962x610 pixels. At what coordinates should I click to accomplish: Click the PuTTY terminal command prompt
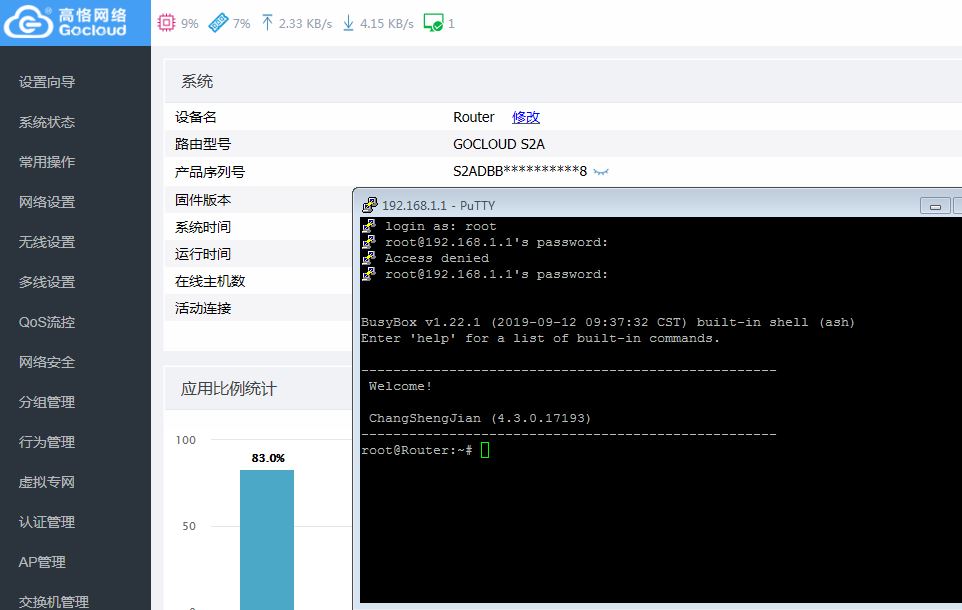[x=485, y=451]
